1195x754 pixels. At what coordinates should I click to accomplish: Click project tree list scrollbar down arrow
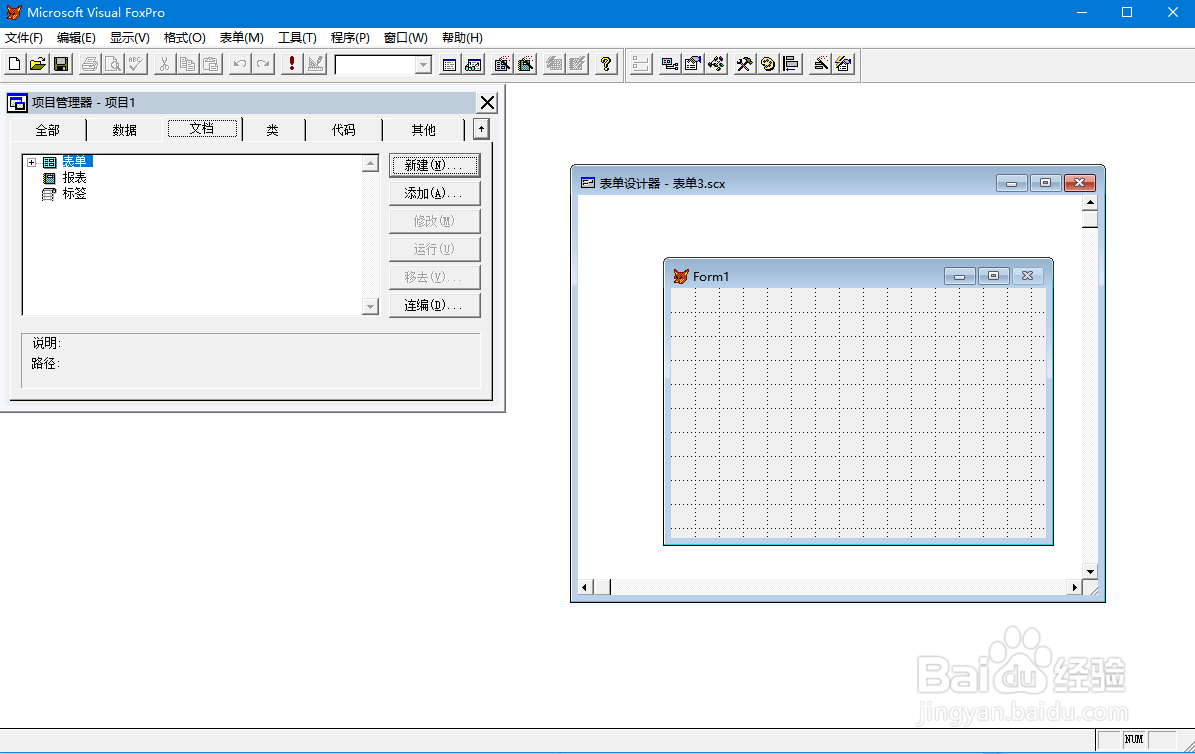point(370,306)
